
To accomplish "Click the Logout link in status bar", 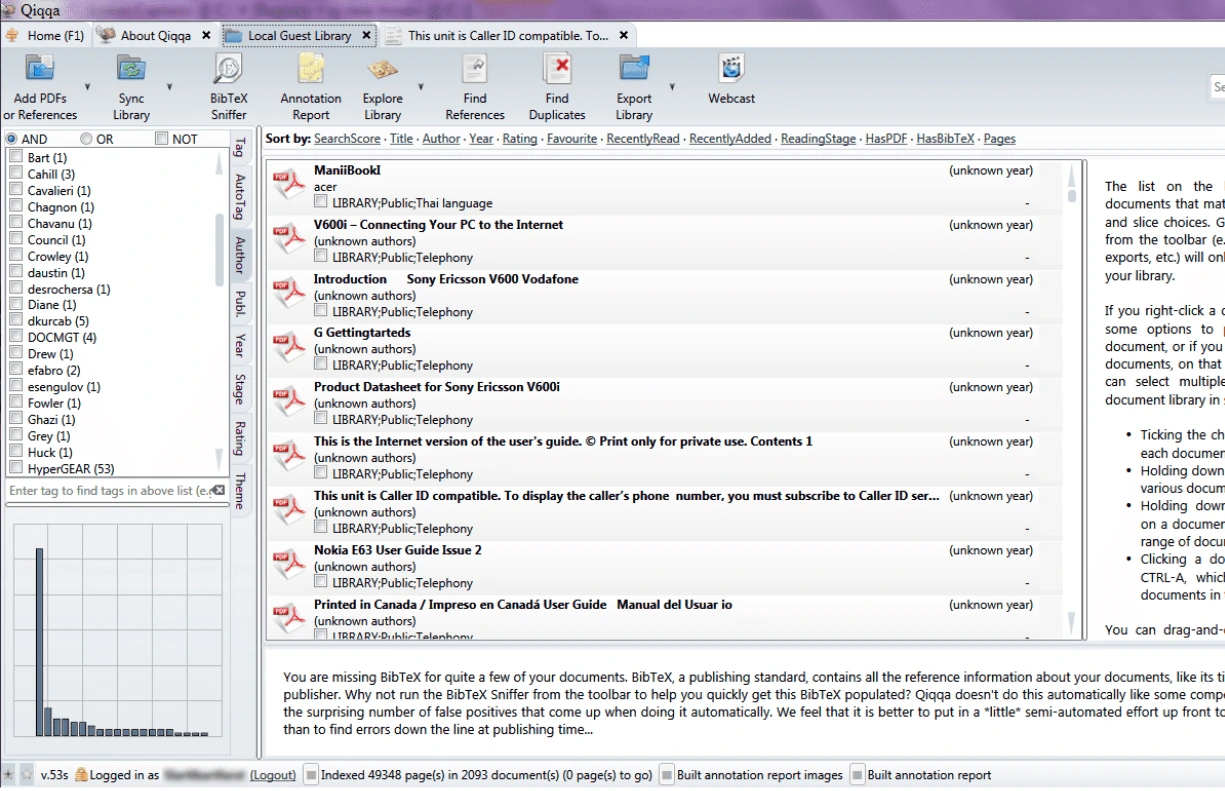I will 273,775.
